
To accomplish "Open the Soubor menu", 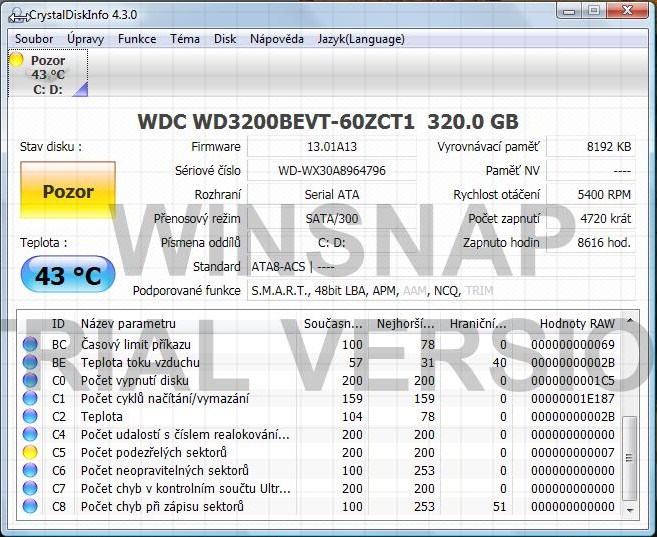I will tap(34, 39).
